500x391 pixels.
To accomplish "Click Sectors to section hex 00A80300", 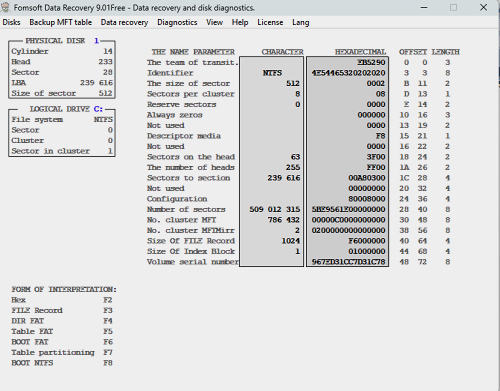I will [x=367, y=178].
